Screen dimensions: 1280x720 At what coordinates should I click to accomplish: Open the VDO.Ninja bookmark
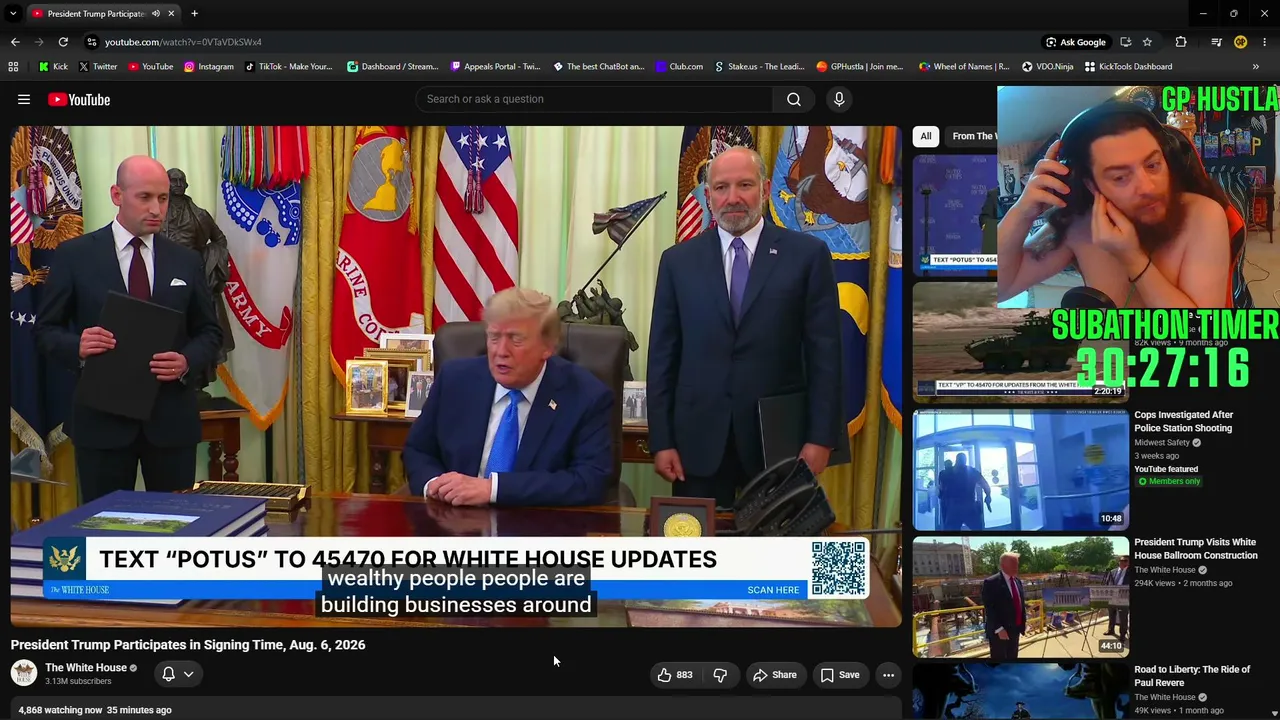click(x=1047, y=67)
